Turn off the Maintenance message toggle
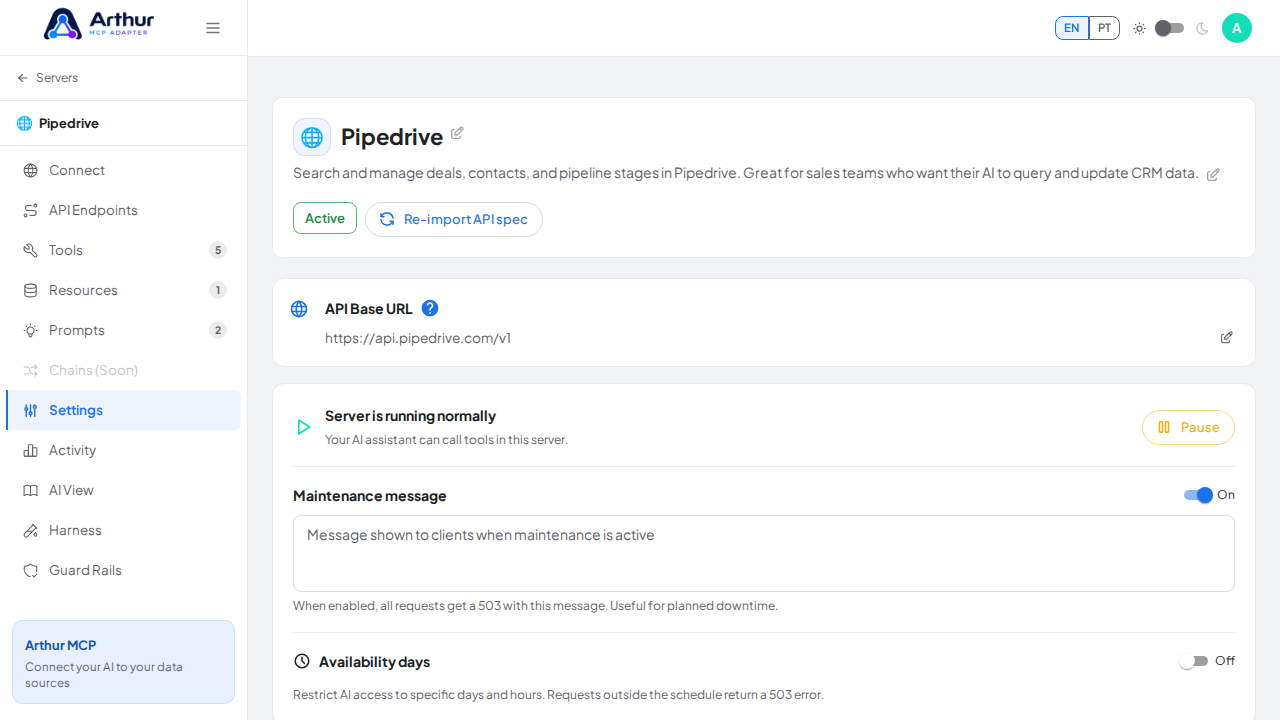Screen dimensions: 1280x720 coord(1198,495)
